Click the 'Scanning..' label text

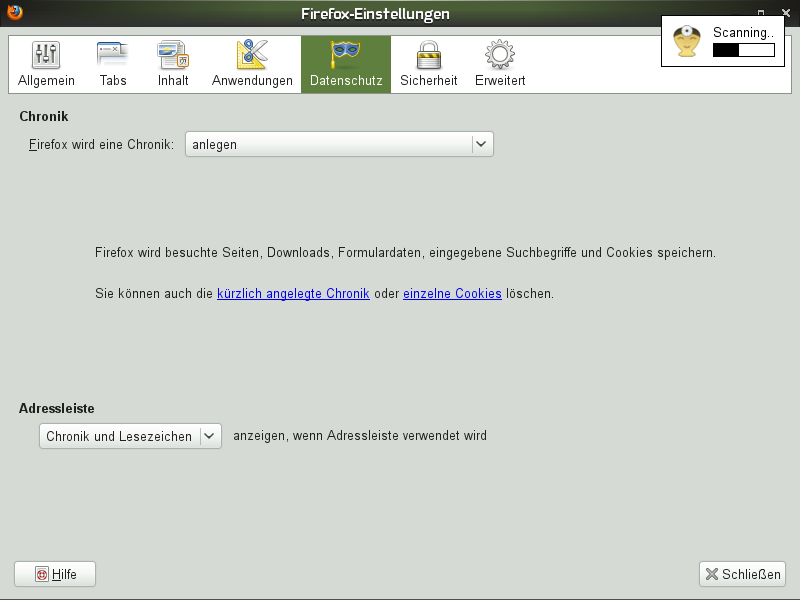[743, 33]
